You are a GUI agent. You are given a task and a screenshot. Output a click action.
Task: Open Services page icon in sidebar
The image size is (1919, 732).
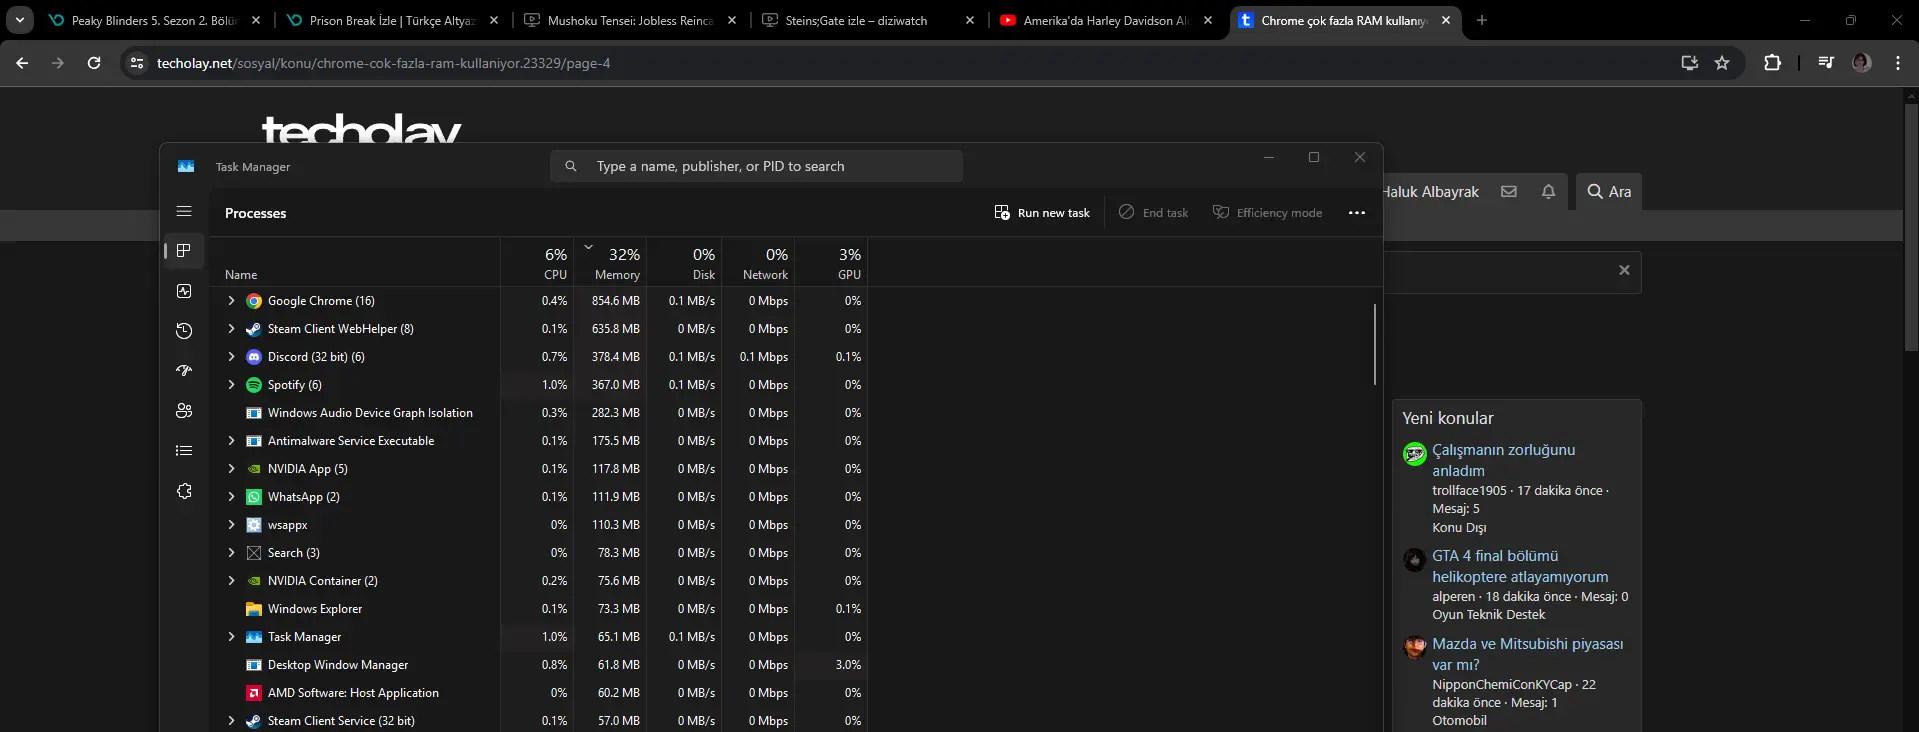click(184, 491)
